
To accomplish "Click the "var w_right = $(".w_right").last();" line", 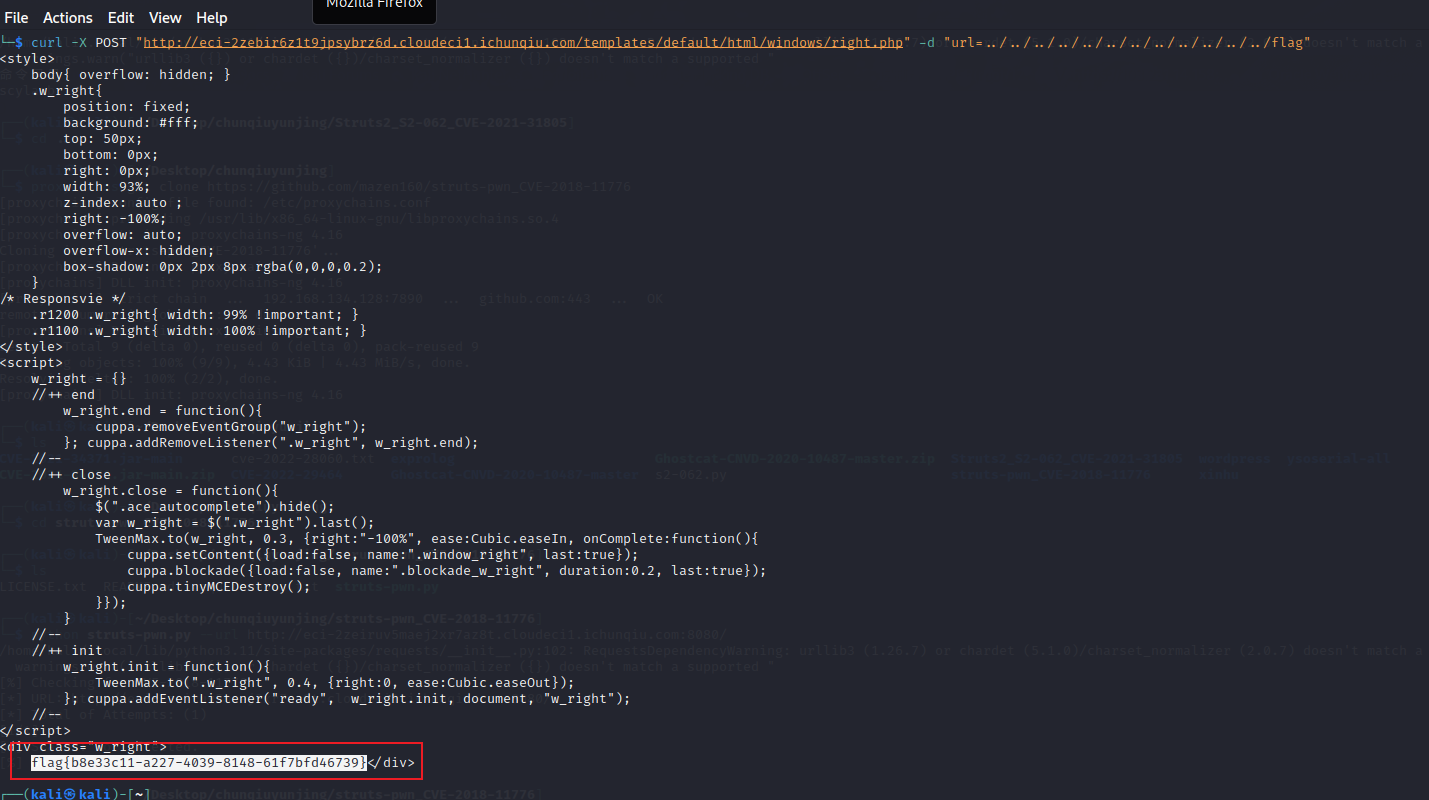I will coord(235,523).
